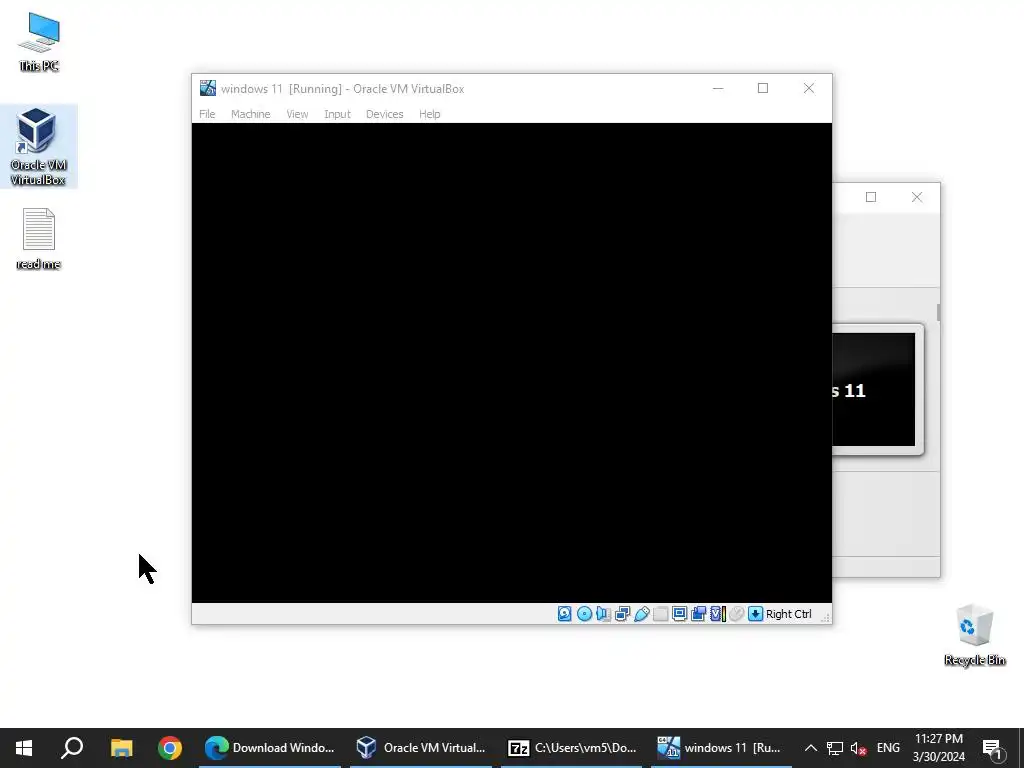Maximize the VirtualBox Manager window behind
1024x768 pixels.
(871, 197)
